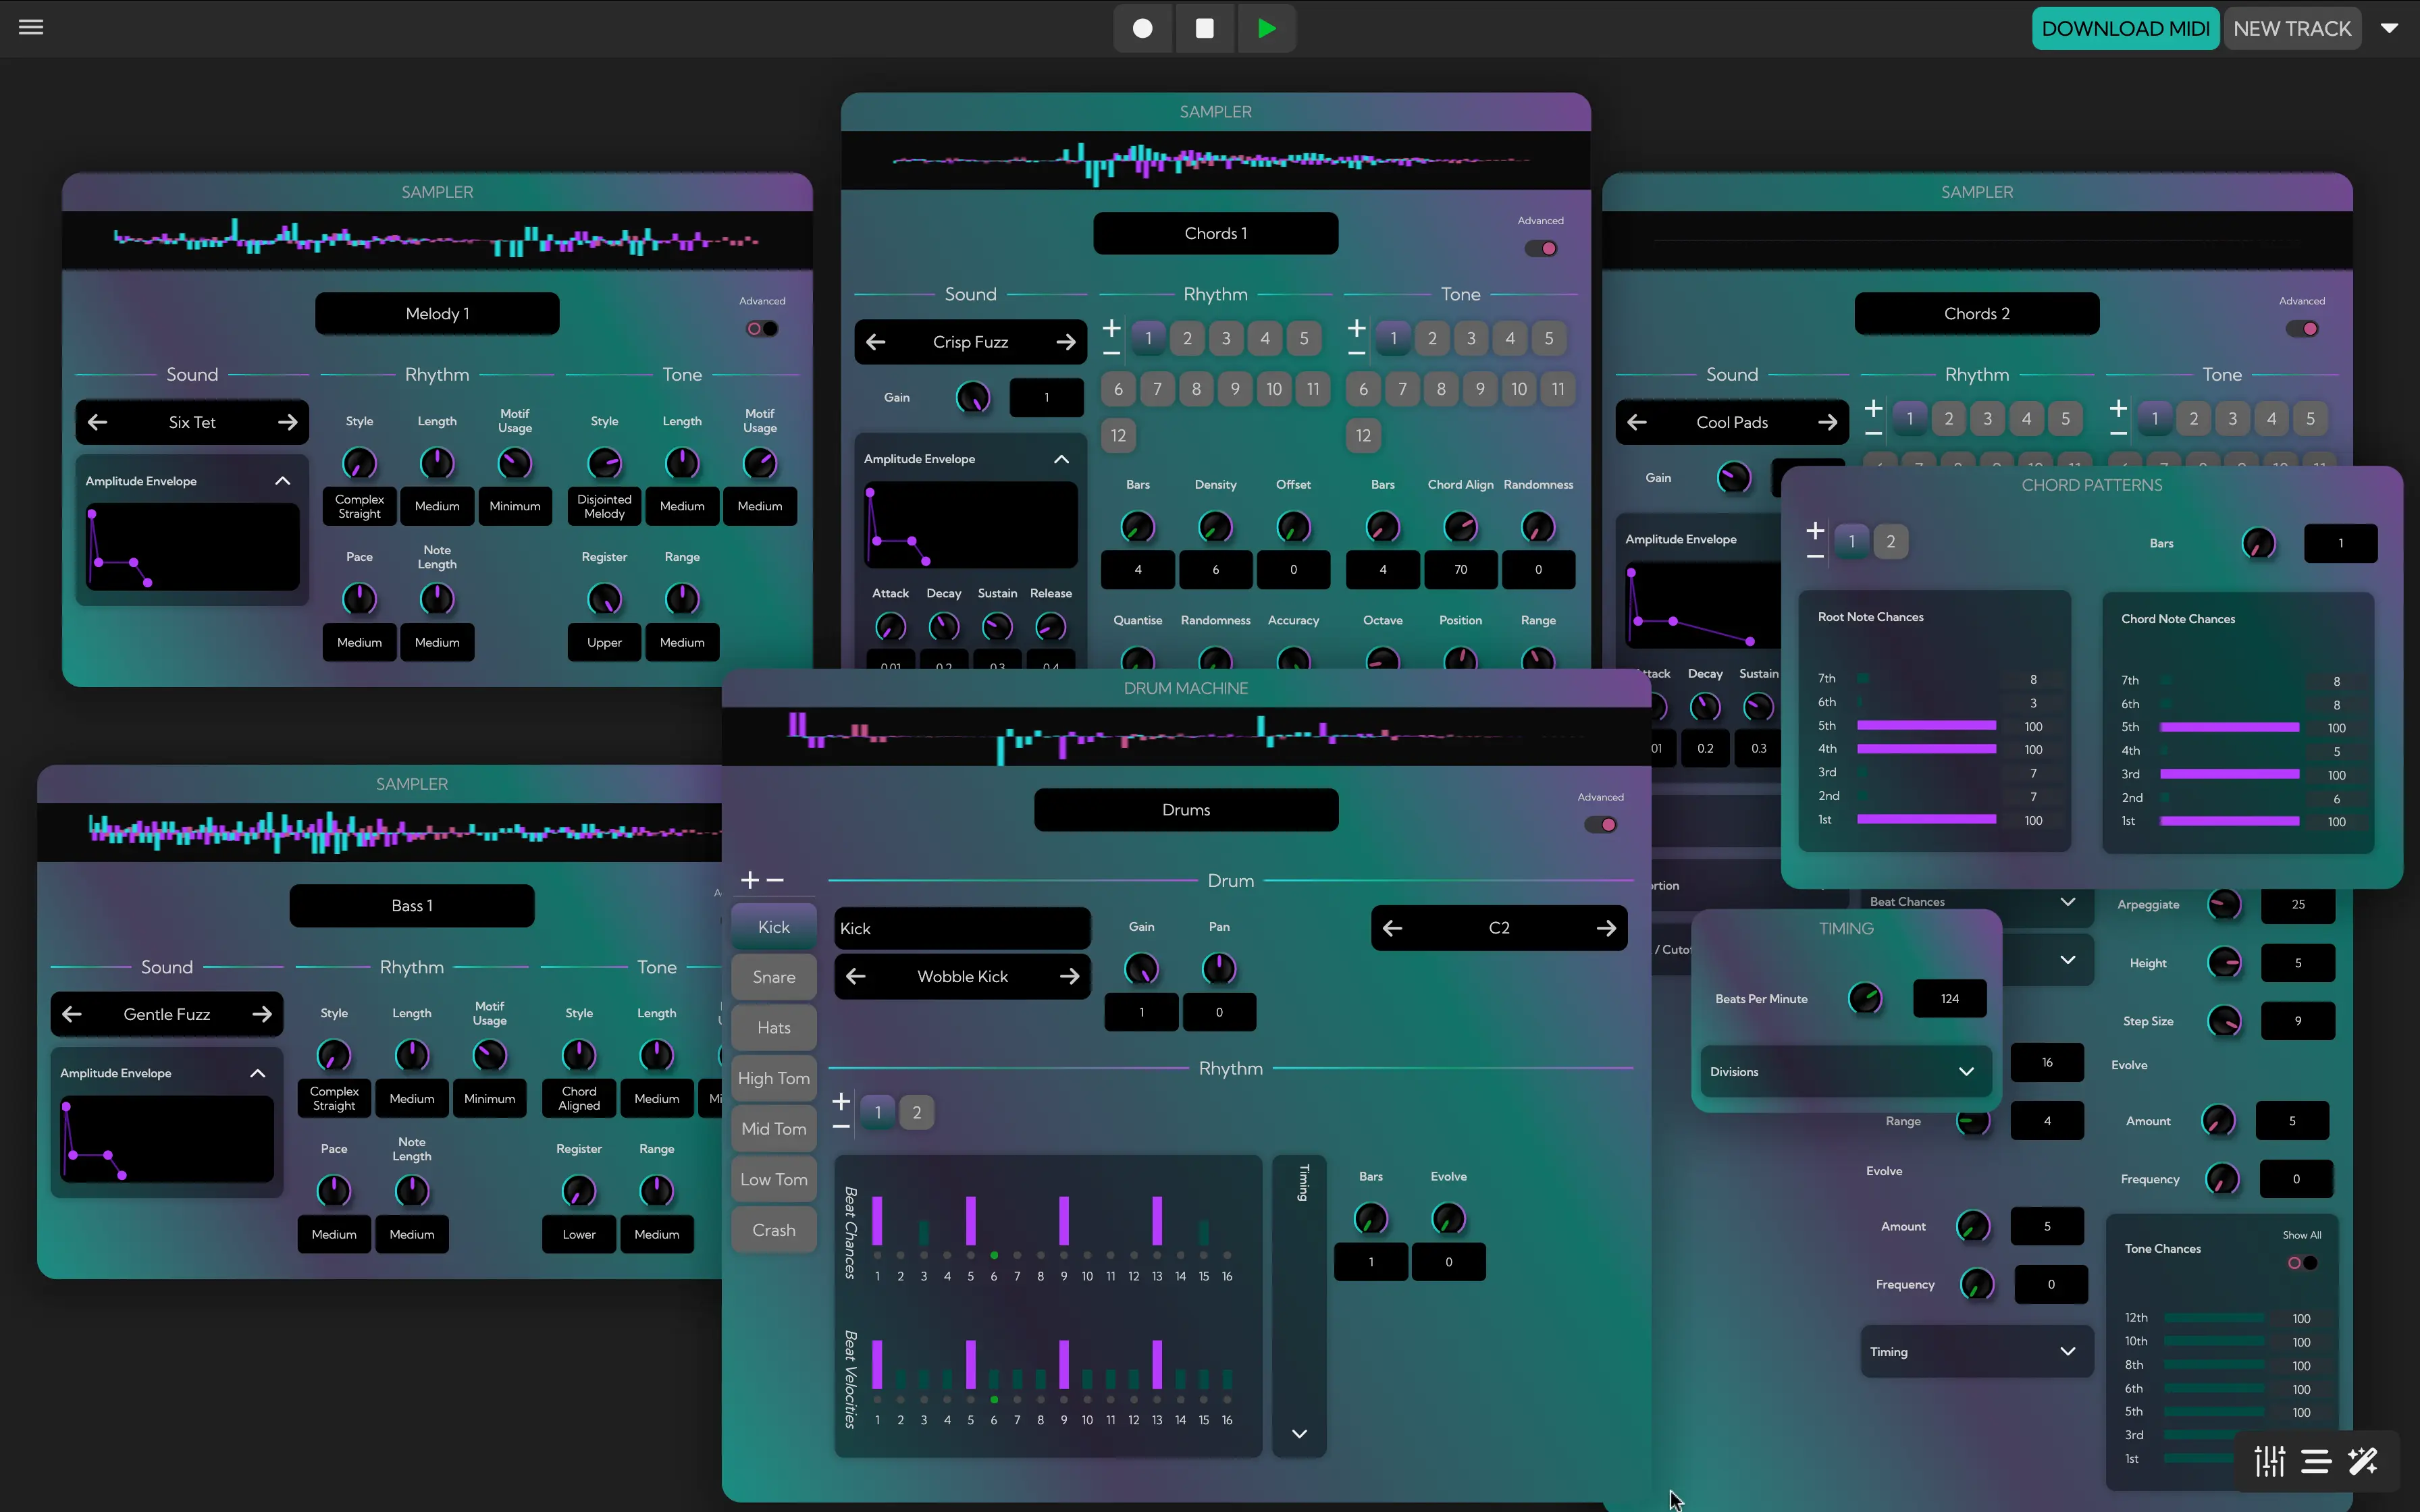Select the Snare tab in the Drum Machine
Image resolution: width=2420 pixels, height=1512 pixels.
point(772,977)
